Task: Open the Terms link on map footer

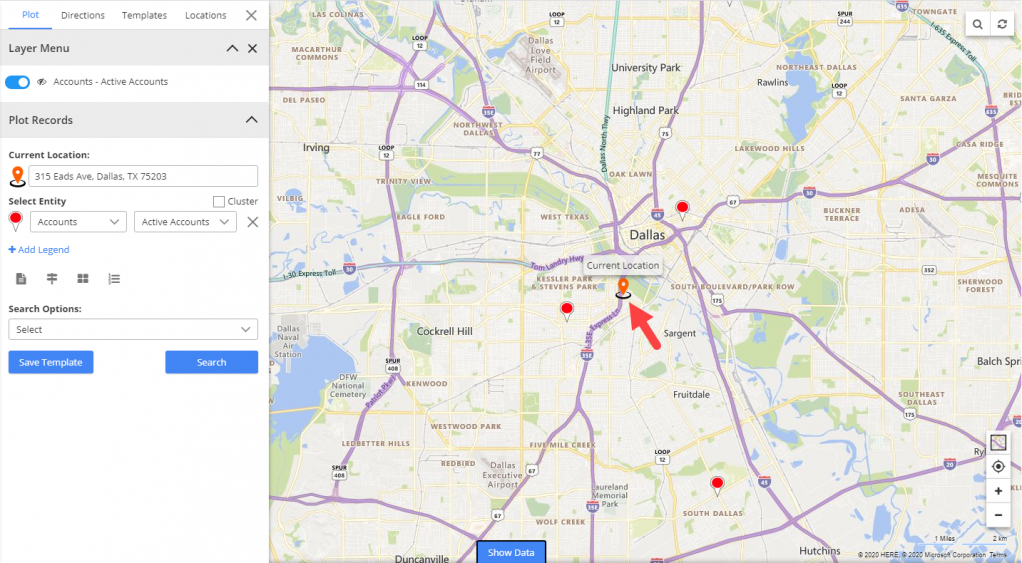Action: click(x=998, y=555)
